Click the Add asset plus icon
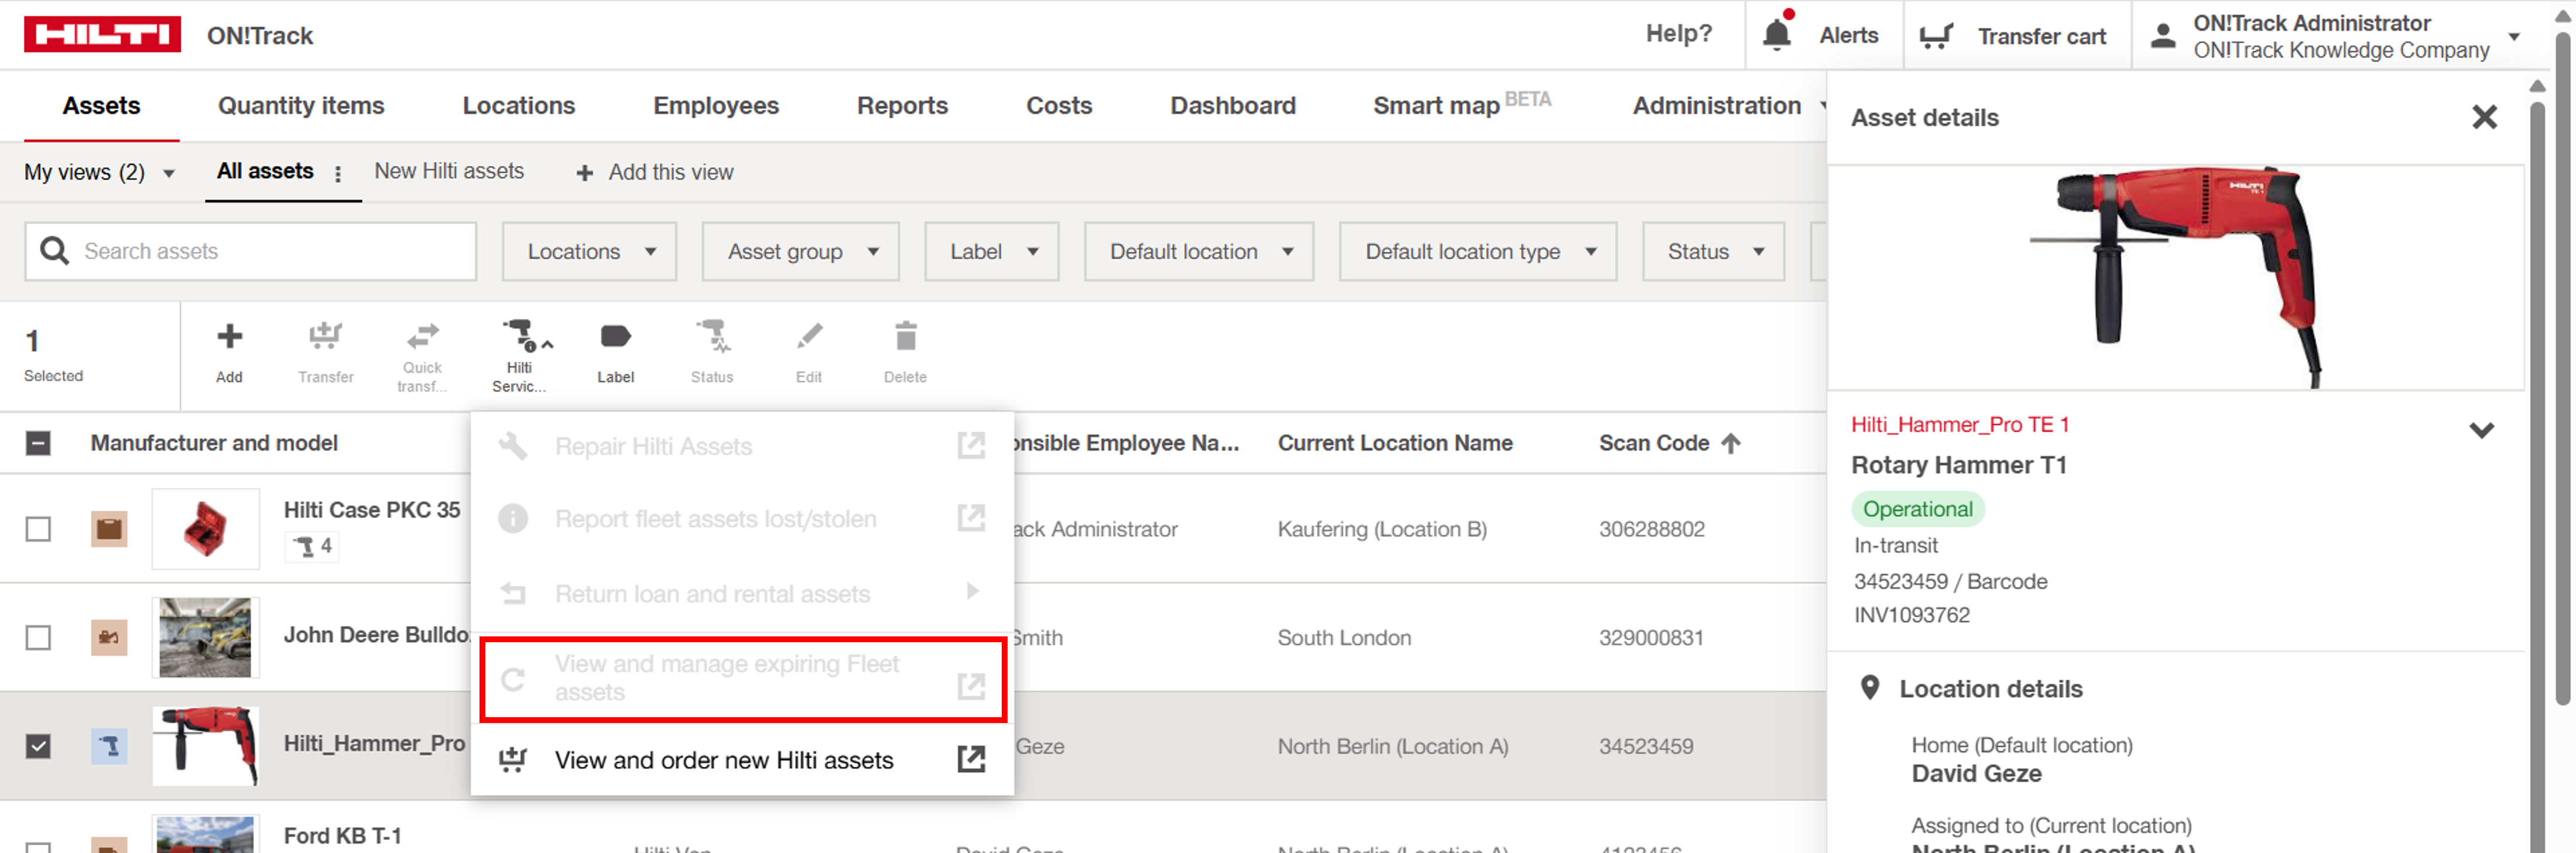The width and height of the screenshot is (2576, 853). coord(229,336)
